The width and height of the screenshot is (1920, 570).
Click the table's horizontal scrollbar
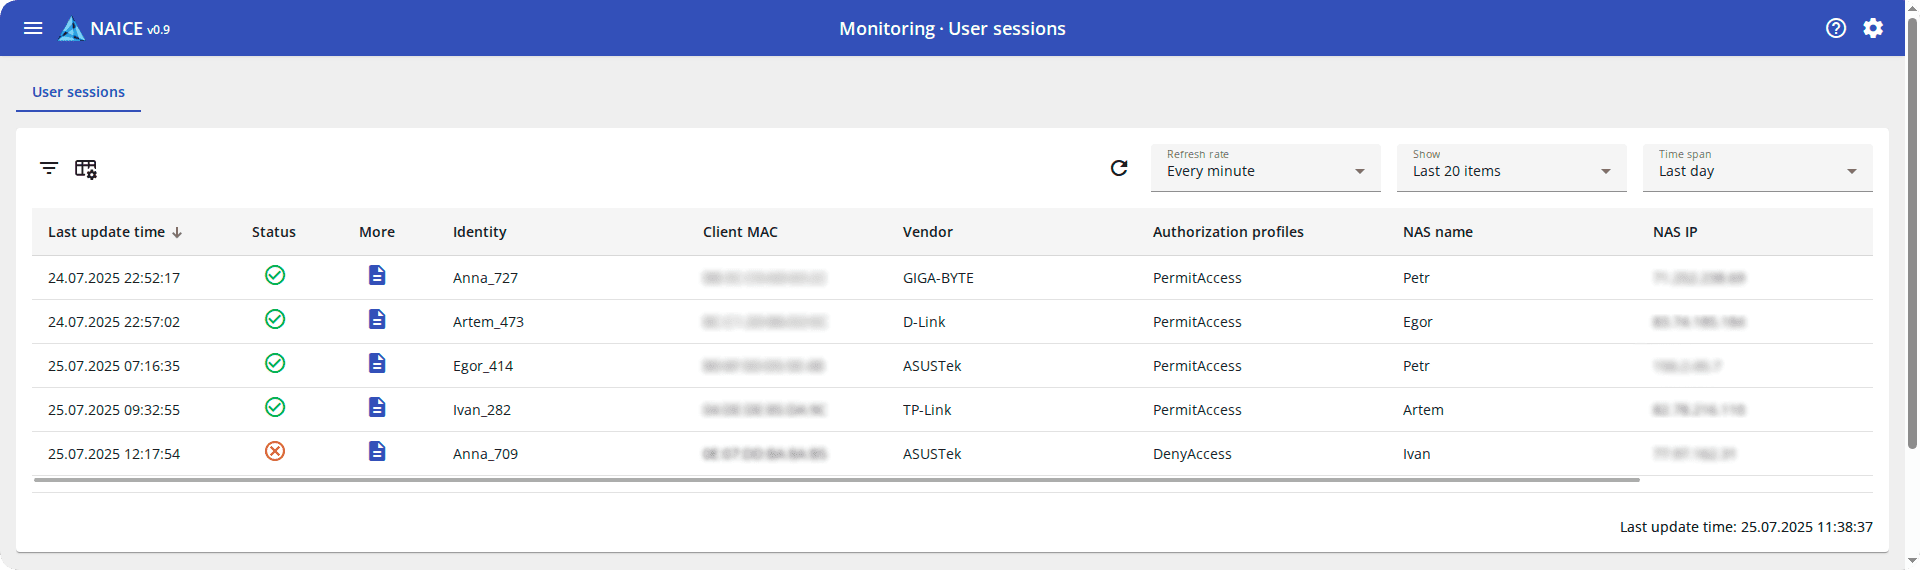pyautogui.click(x=836, y=480)
